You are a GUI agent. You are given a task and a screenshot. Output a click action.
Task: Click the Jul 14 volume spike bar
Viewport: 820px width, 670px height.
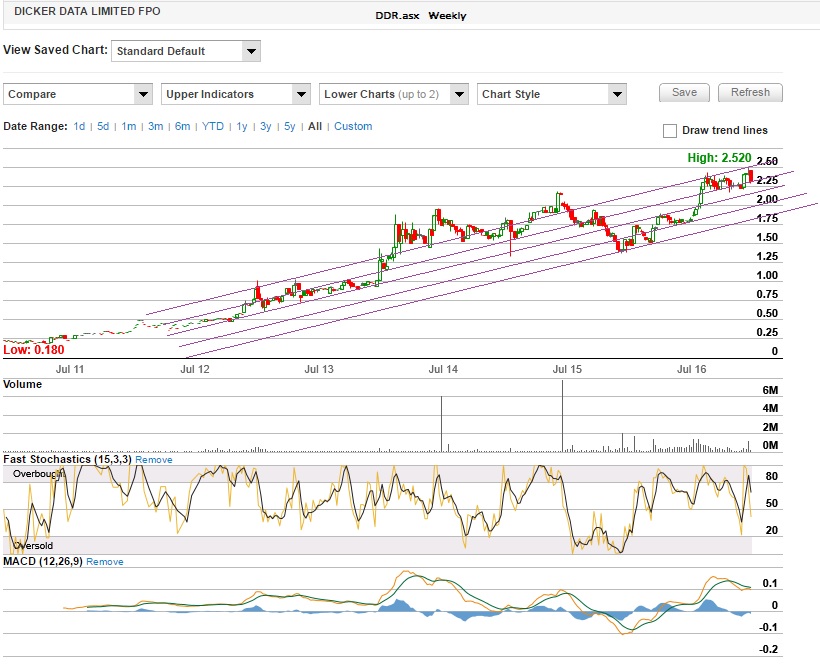point(441,424)
